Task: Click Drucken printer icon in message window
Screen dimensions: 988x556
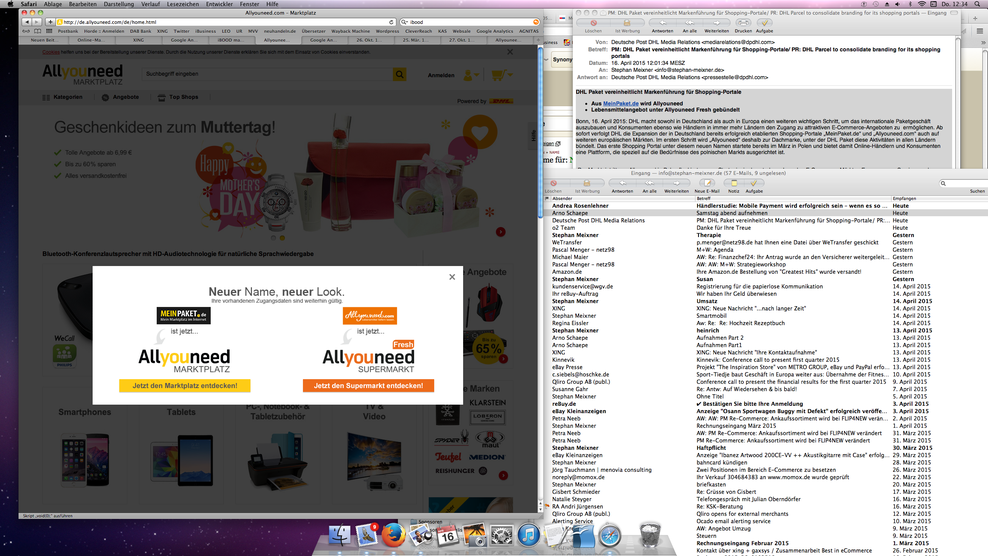Action: 743,25
